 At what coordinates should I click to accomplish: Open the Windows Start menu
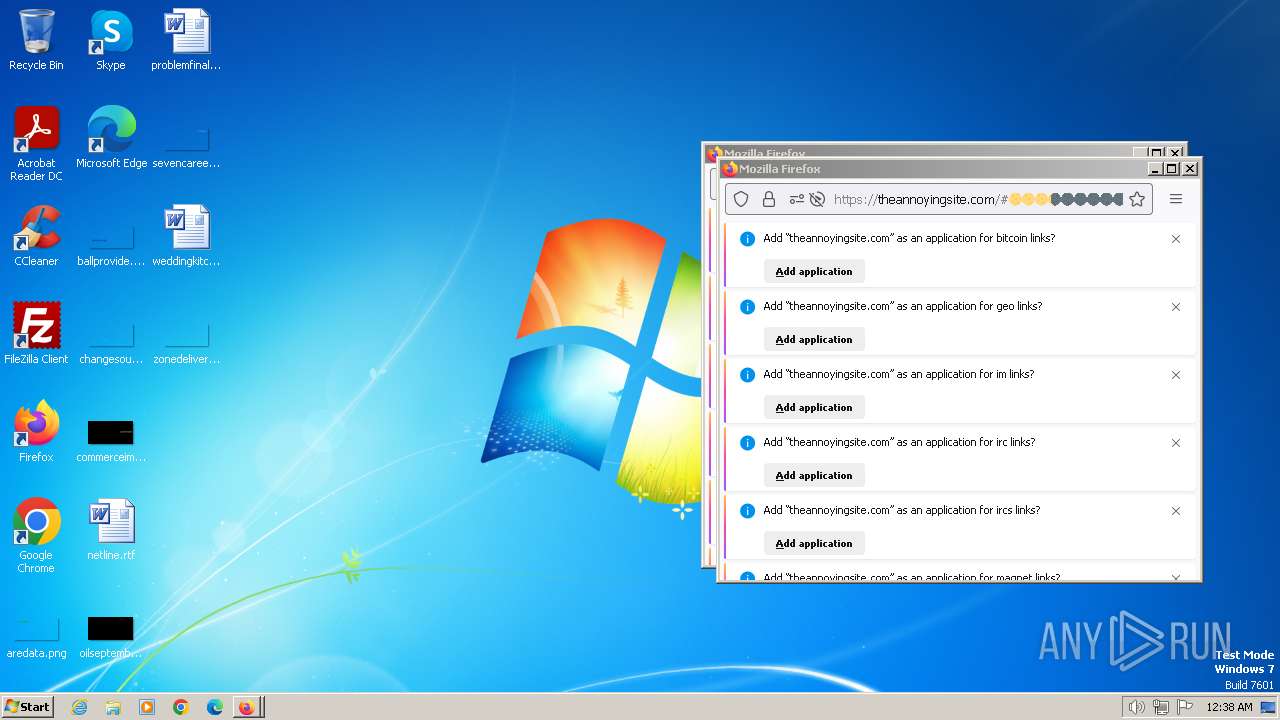(x=27, y=706)
